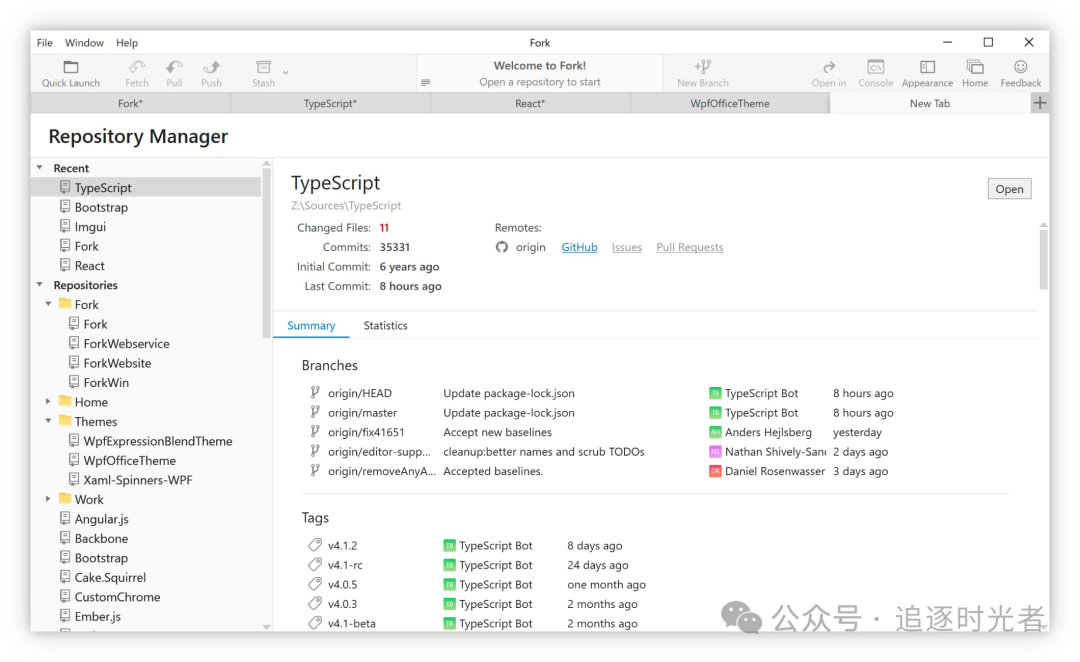1080x662 pixels.
Task: Switch to the Statistics tab
Action: pyautogui.click(x=385, y=326)
